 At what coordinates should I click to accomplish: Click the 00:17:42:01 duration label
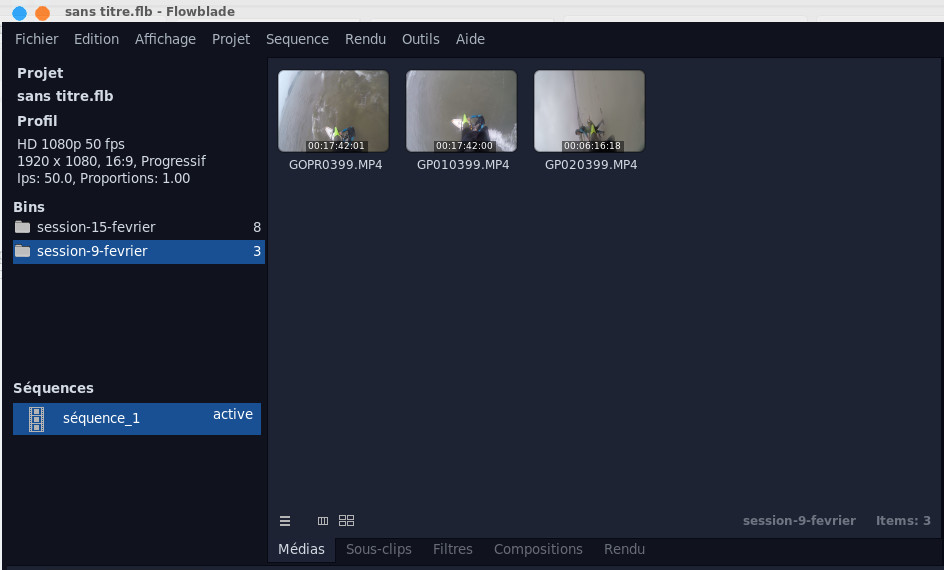(x=336, y=146)
